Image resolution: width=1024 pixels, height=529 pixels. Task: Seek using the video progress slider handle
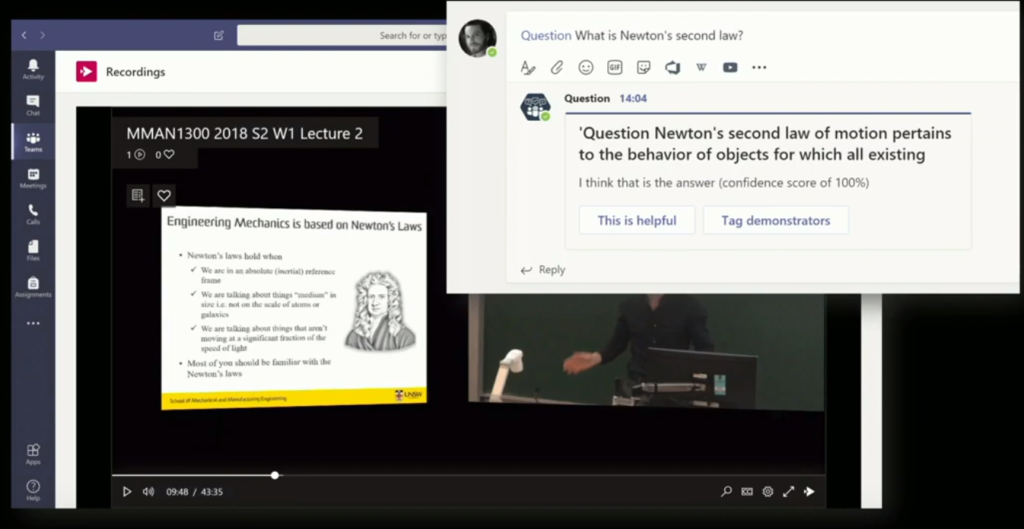click(275, 475)
